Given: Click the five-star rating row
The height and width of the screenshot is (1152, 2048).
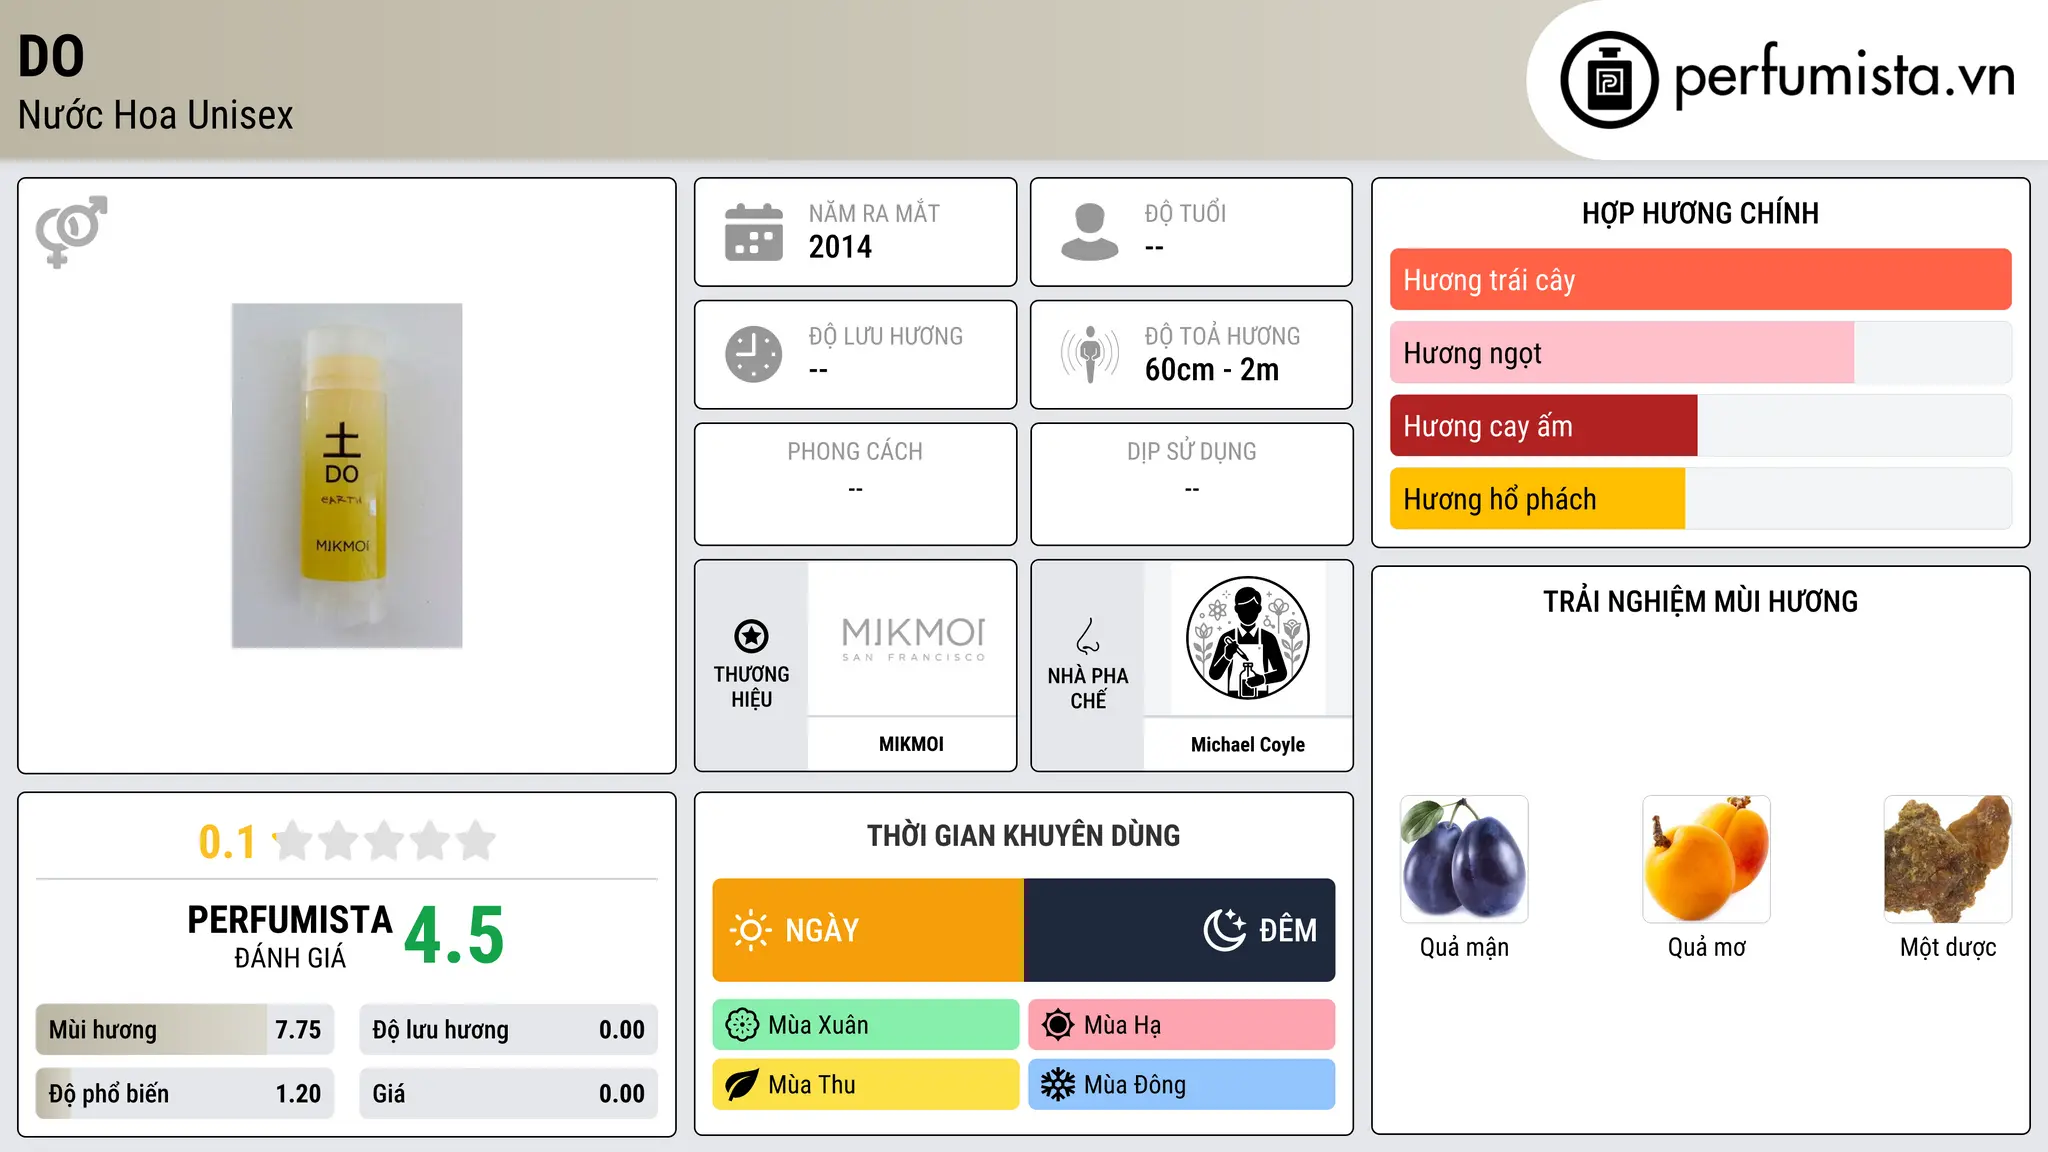Looking at the screenshot, I should pos(385,841).
